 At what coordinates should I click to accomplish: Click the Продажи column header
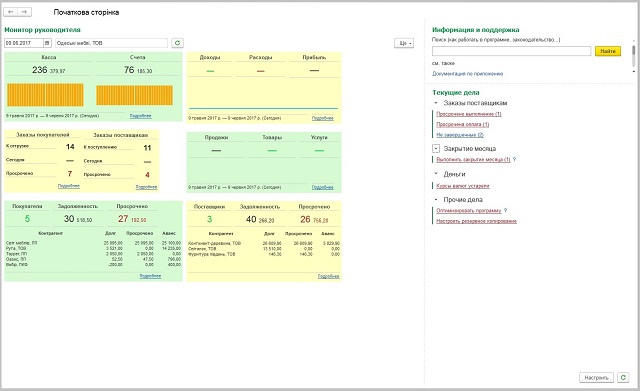[x=216, y=138]
